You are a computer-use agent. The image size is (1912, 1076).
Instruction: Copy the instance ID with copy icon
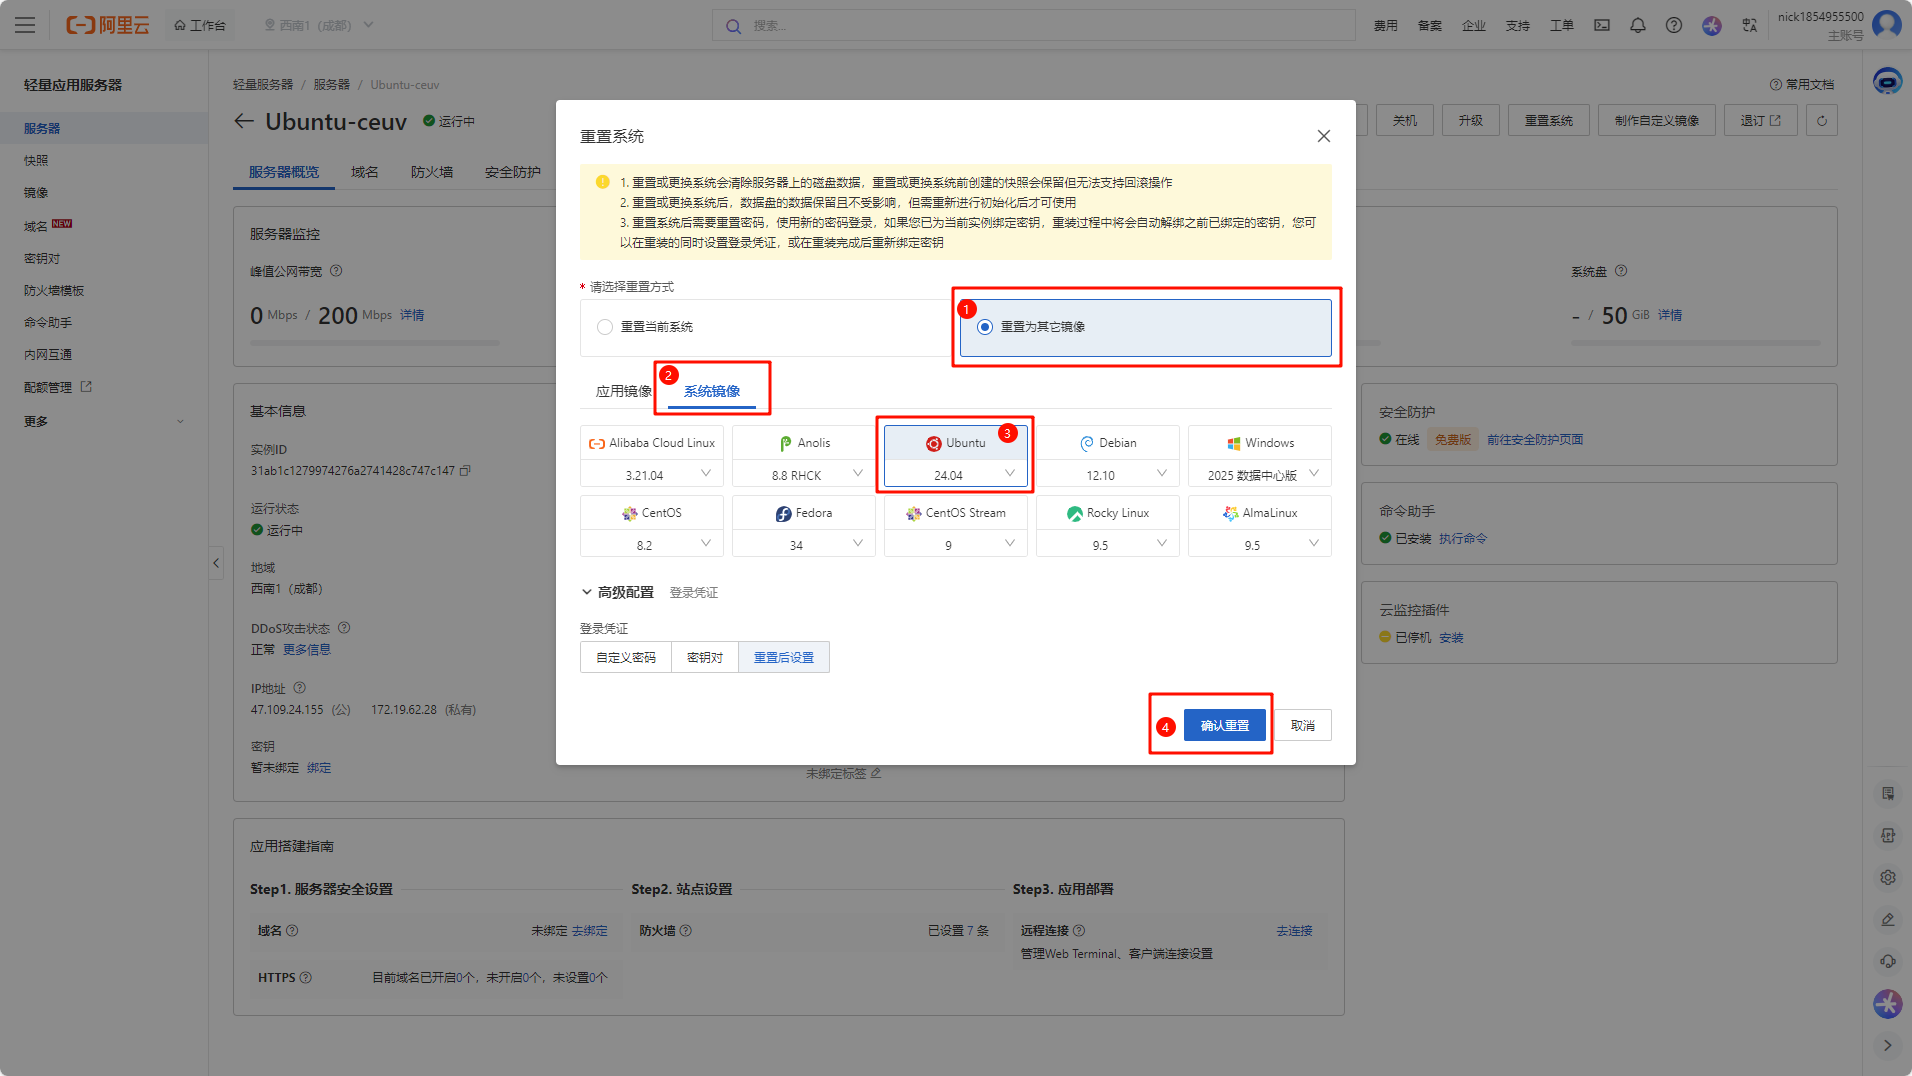(465, 470)
